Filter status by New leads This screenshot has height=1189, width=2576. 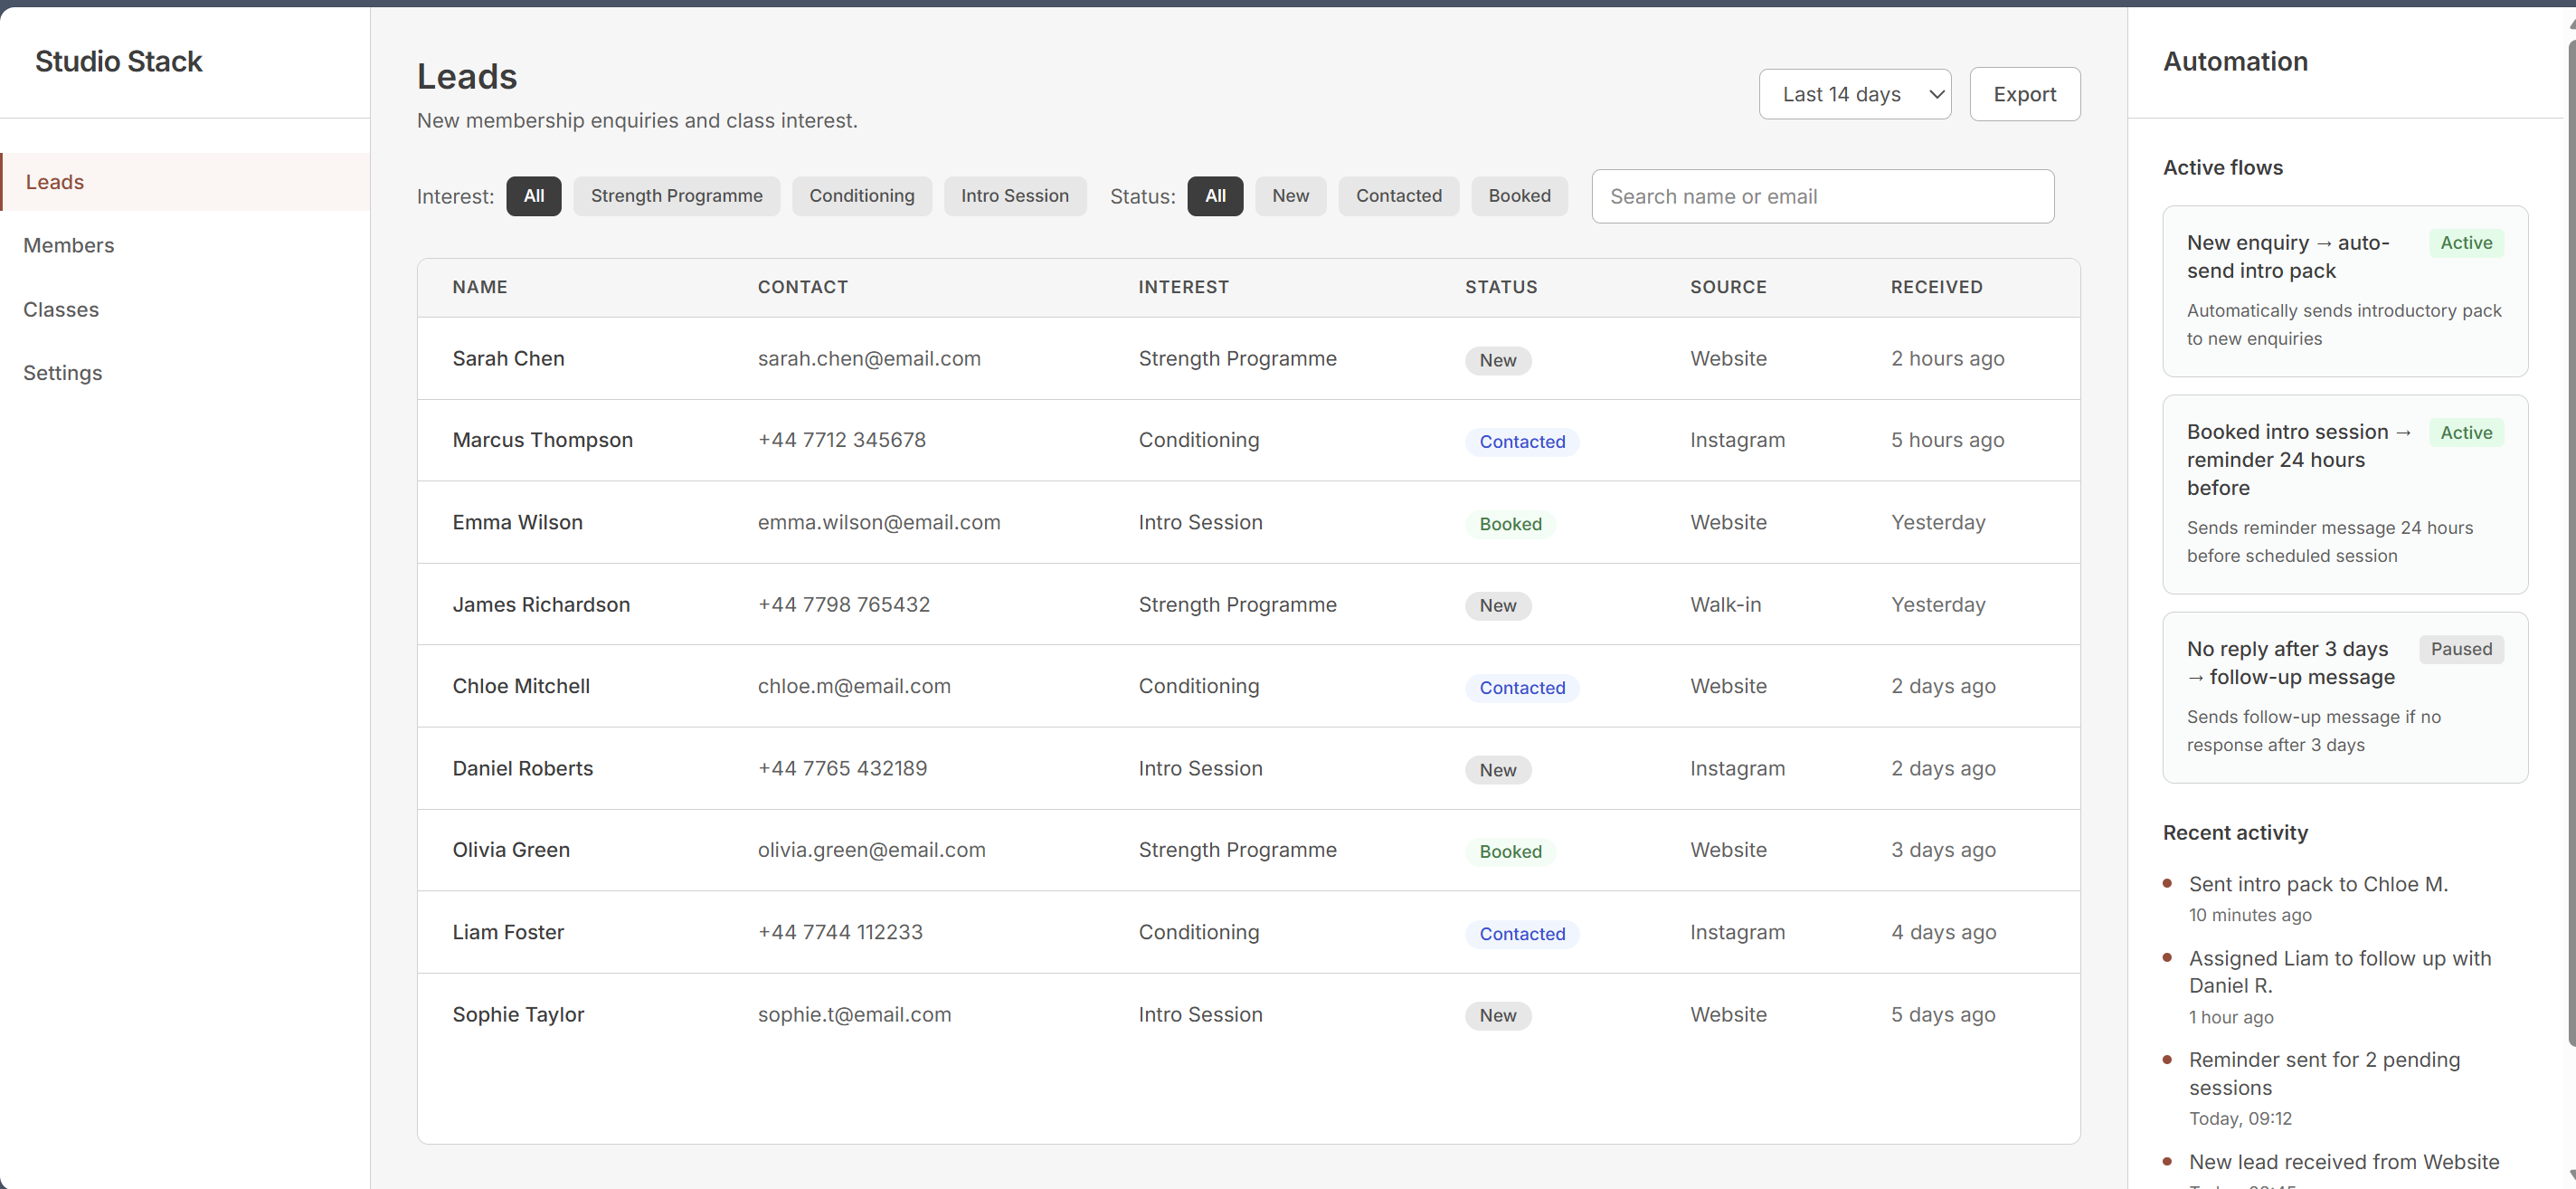coord(1290,195)
